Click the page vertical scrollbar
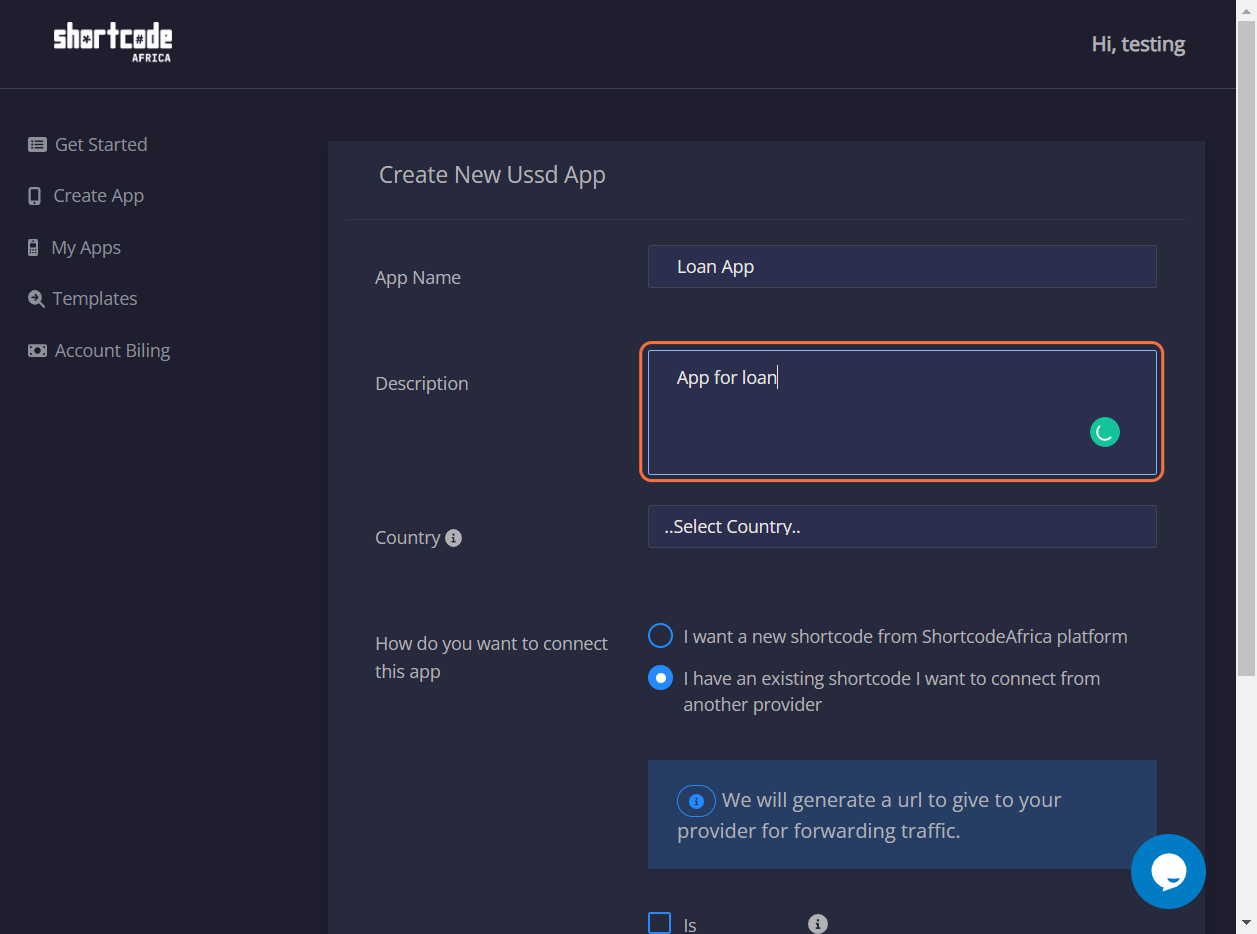The height and width of the screenshot is (934, 1257). pos(1246,346)
